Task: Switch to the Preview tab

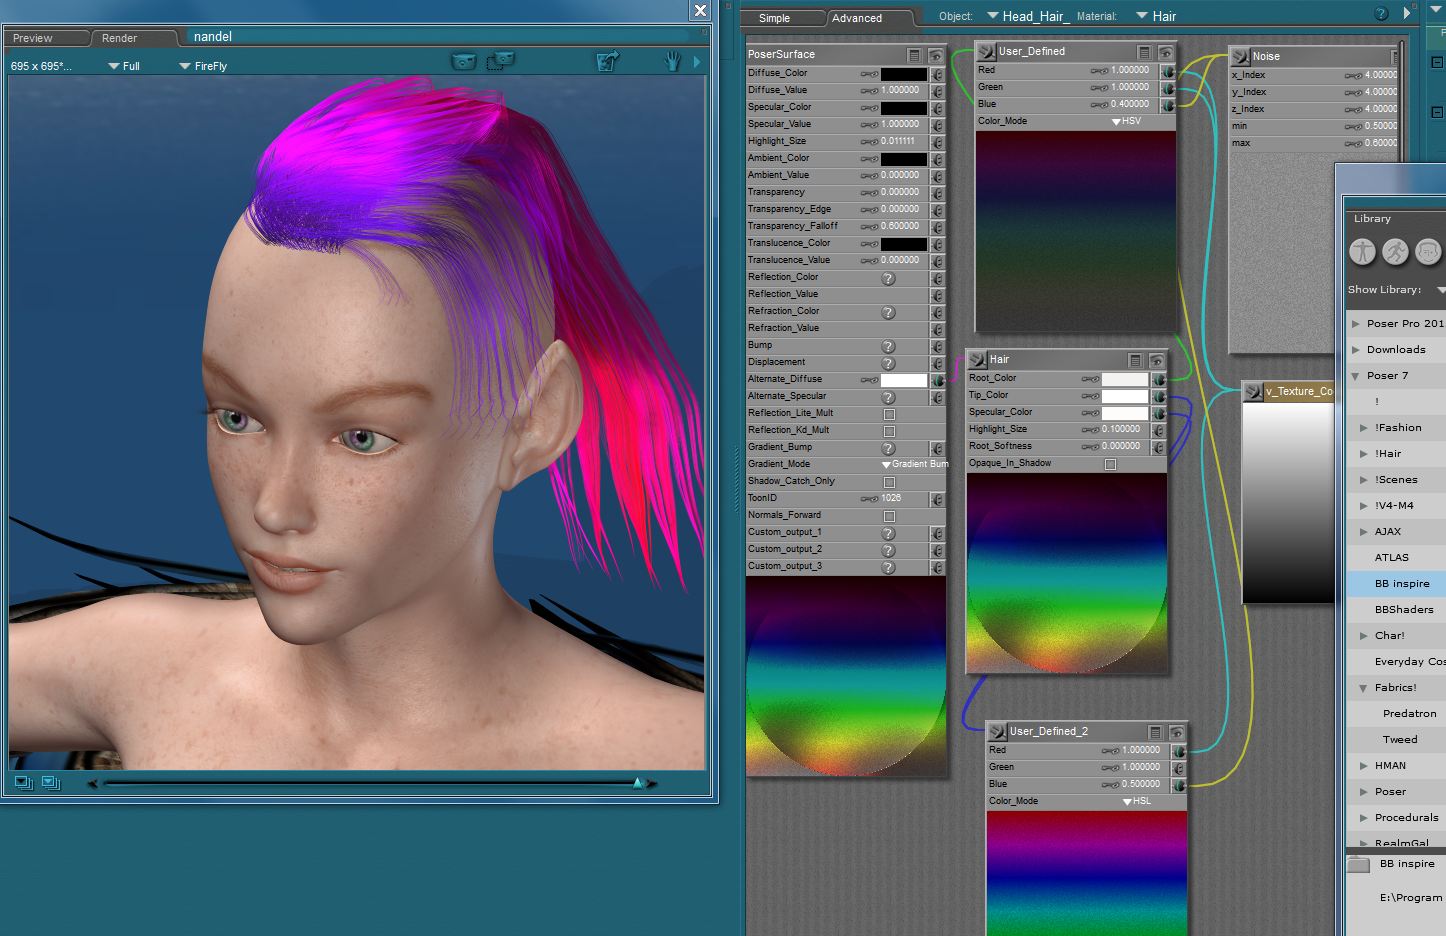Action: coord(33,38)
